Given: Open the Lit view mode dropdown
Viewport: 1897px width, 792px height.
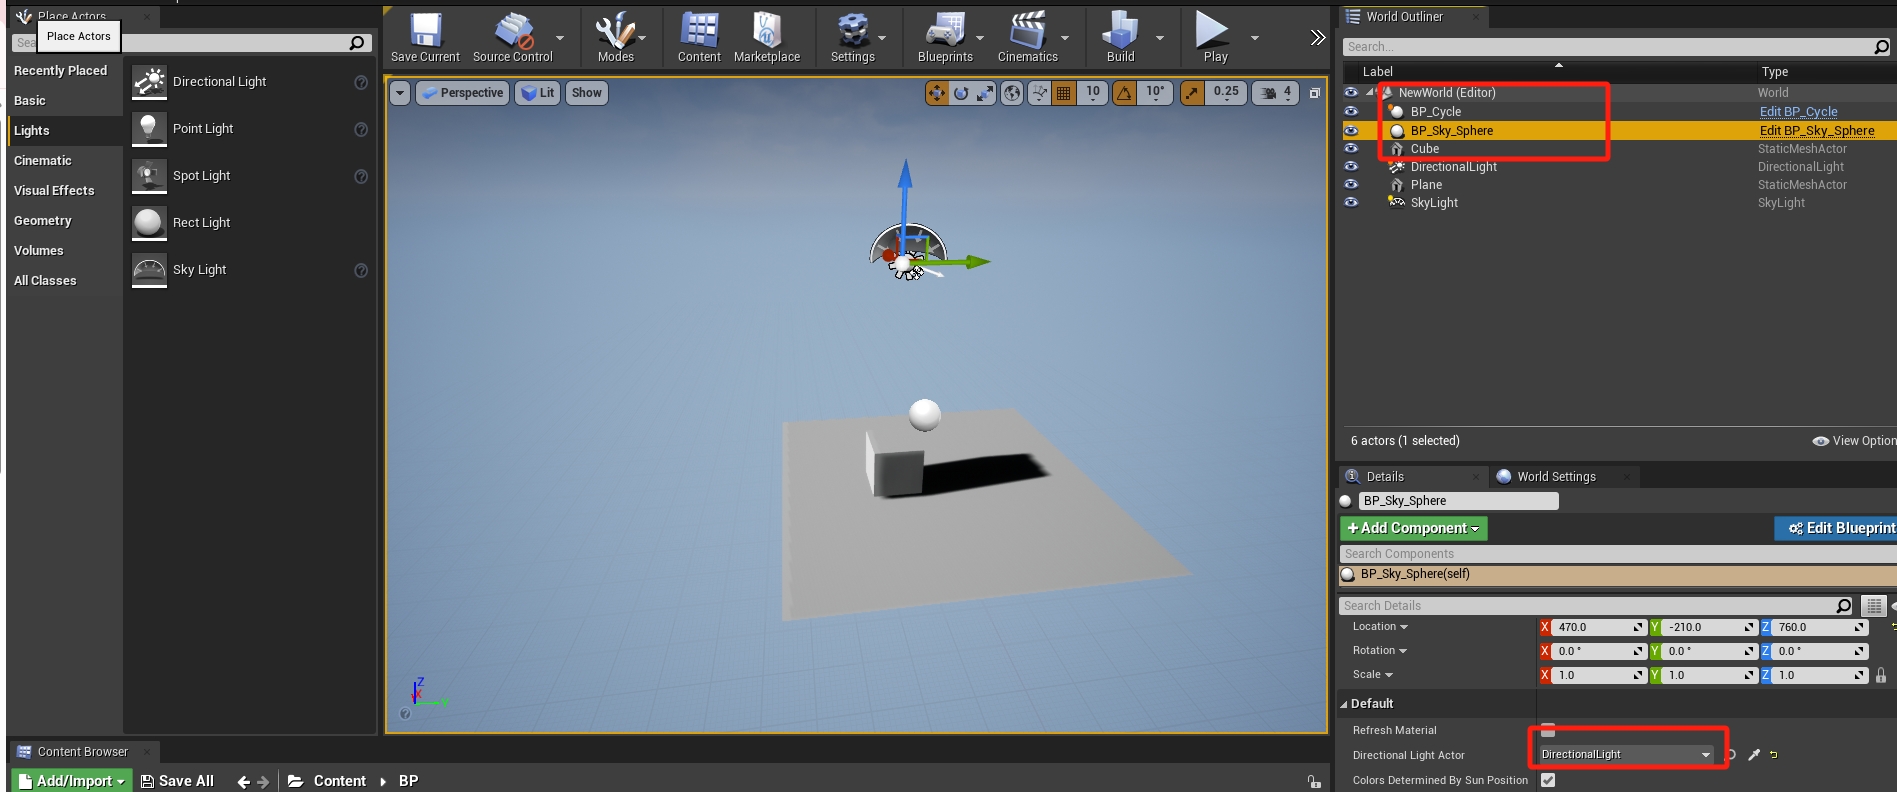Looking at the screenshot, I should click(x=538, y=93).
